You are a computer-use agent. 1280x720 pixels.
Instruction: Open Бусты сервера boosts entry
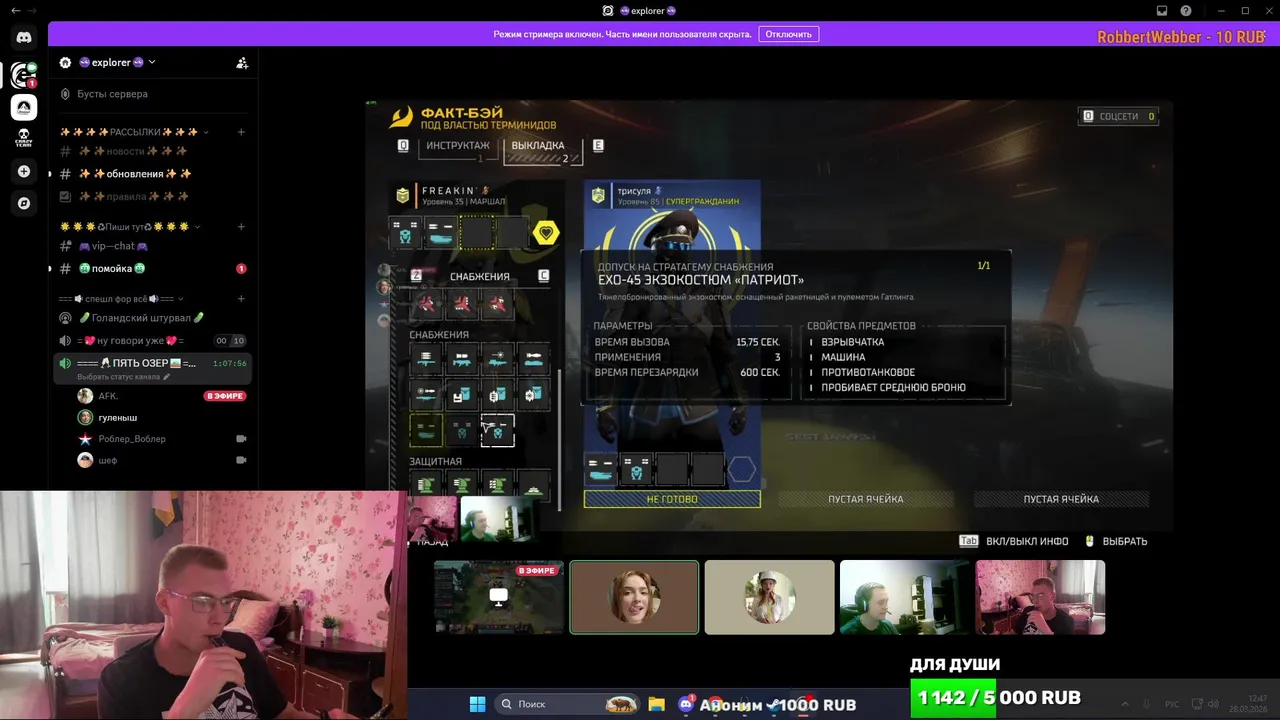click(112, 94)
